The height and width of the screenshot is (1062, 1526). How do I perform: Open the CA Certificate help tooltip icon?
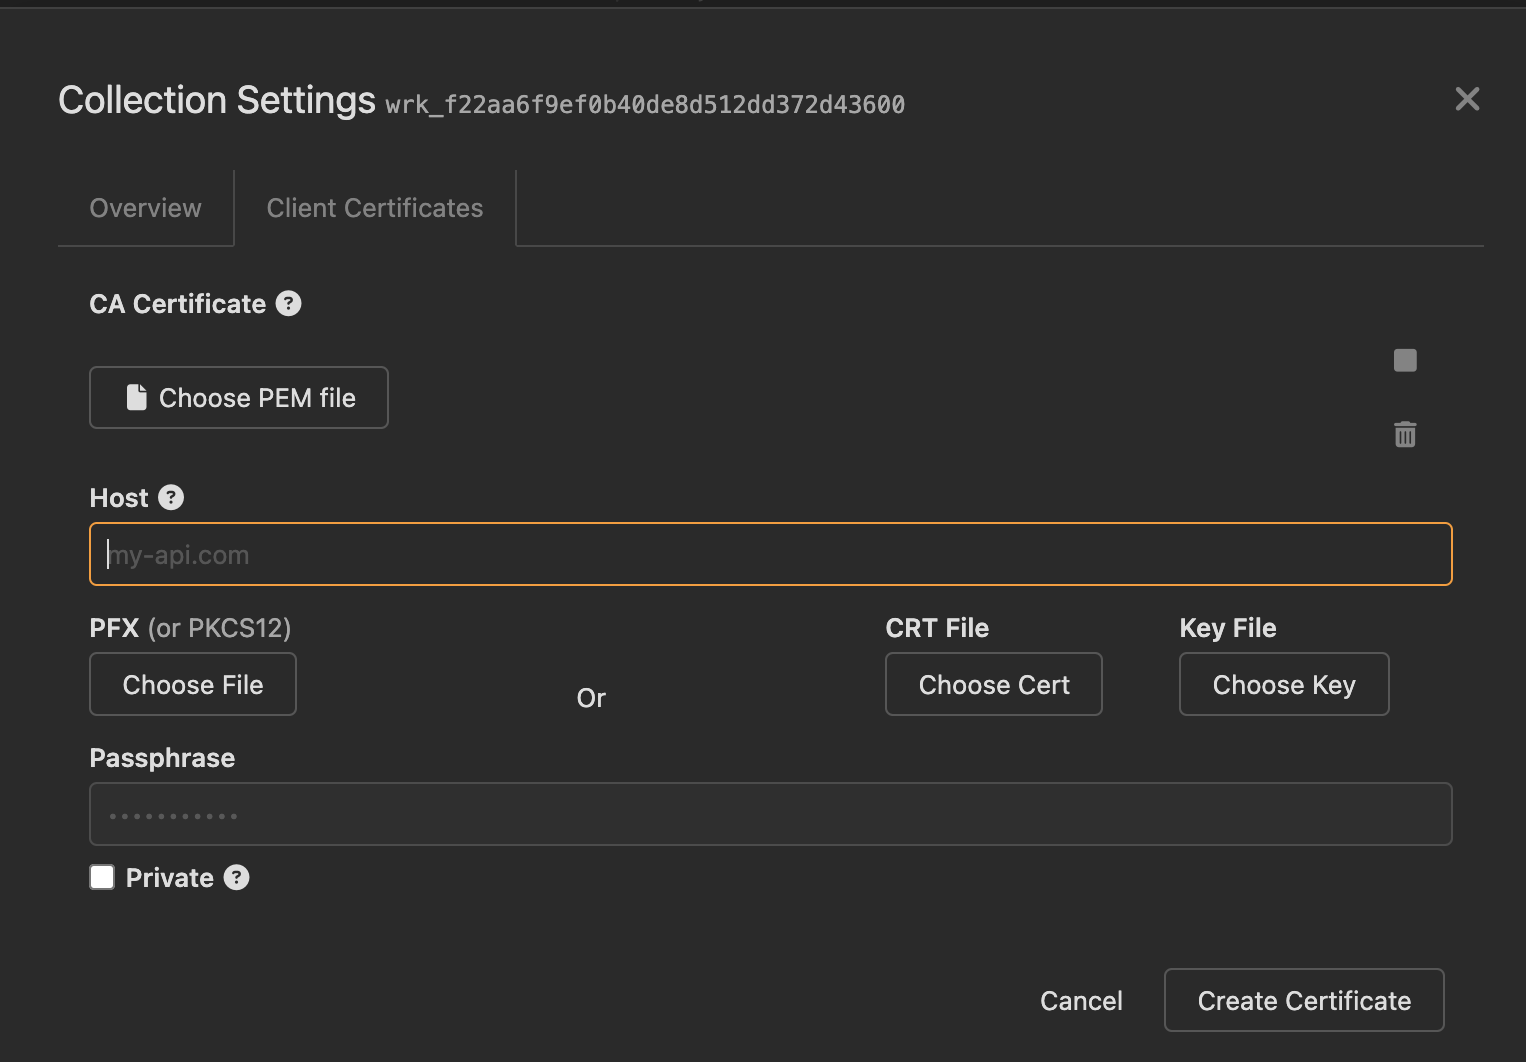tap(288, 303)
